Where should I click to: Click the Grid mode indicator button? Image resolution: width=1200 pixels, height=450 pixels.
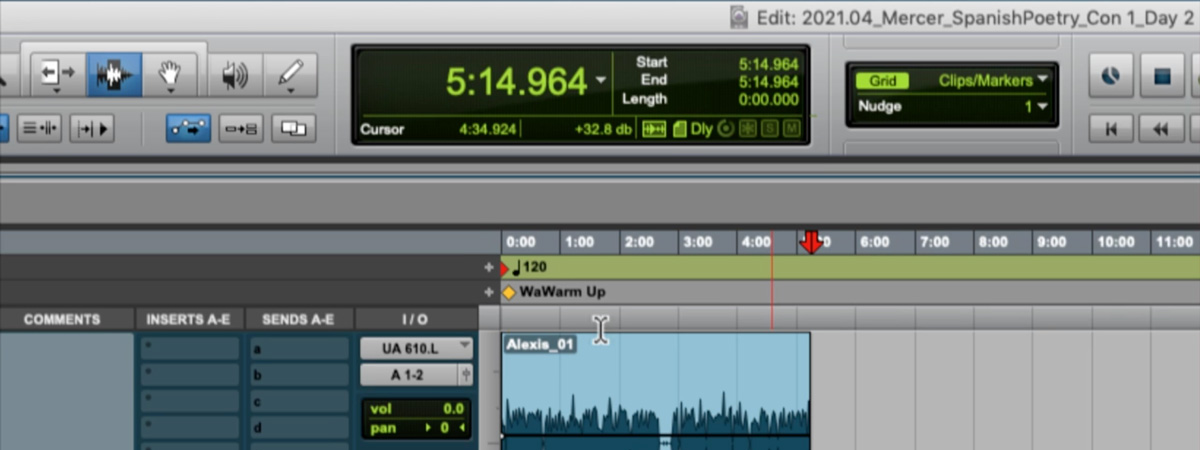pos(882,80)
